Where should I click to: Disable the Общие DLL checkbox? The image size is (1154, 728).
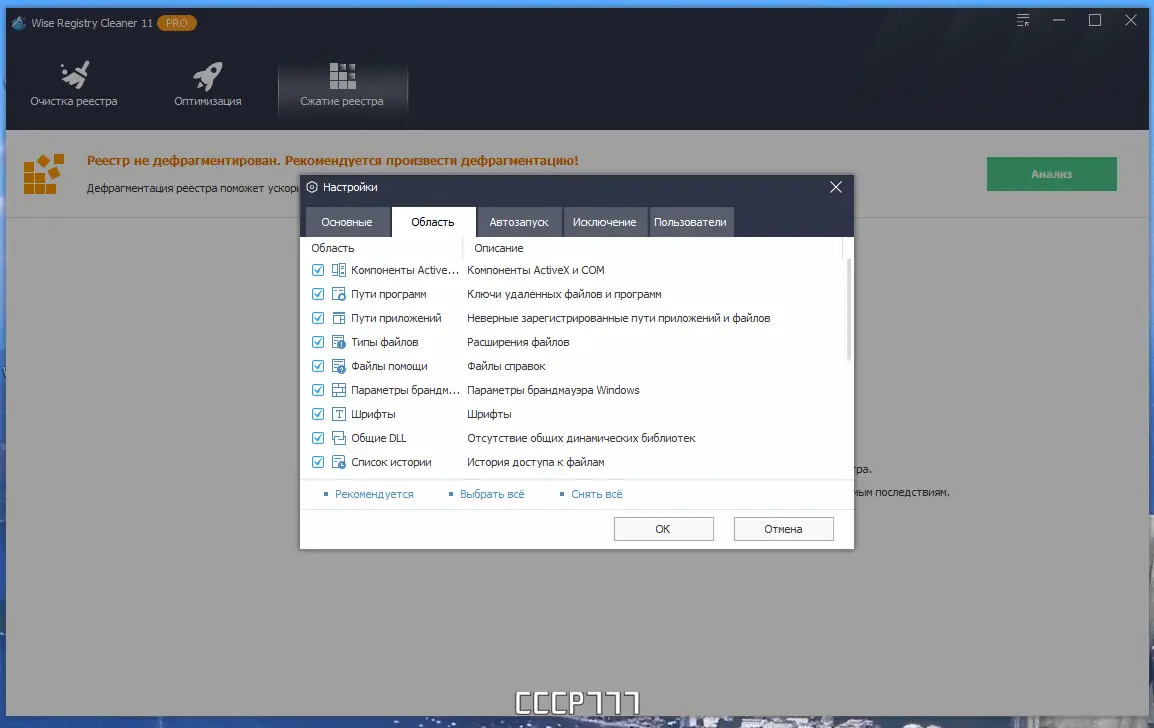pos(318,438)
